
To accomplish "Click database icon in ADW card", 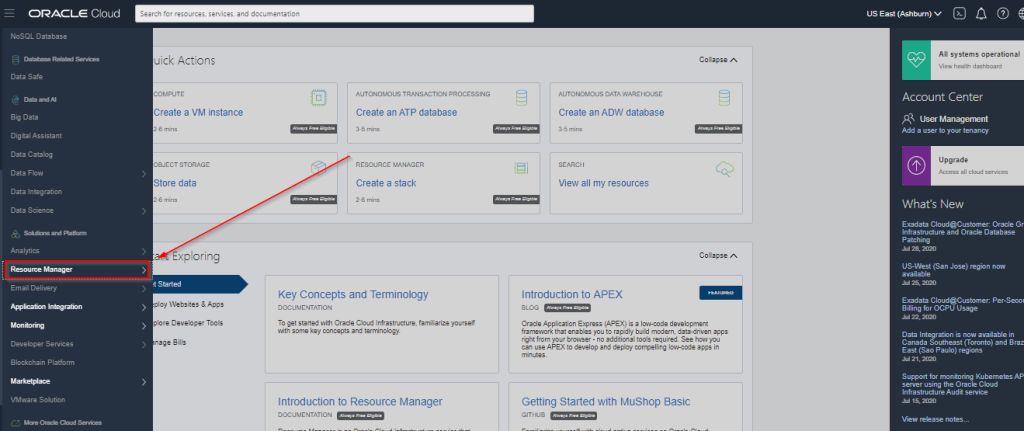I will [x=724, y=98].
